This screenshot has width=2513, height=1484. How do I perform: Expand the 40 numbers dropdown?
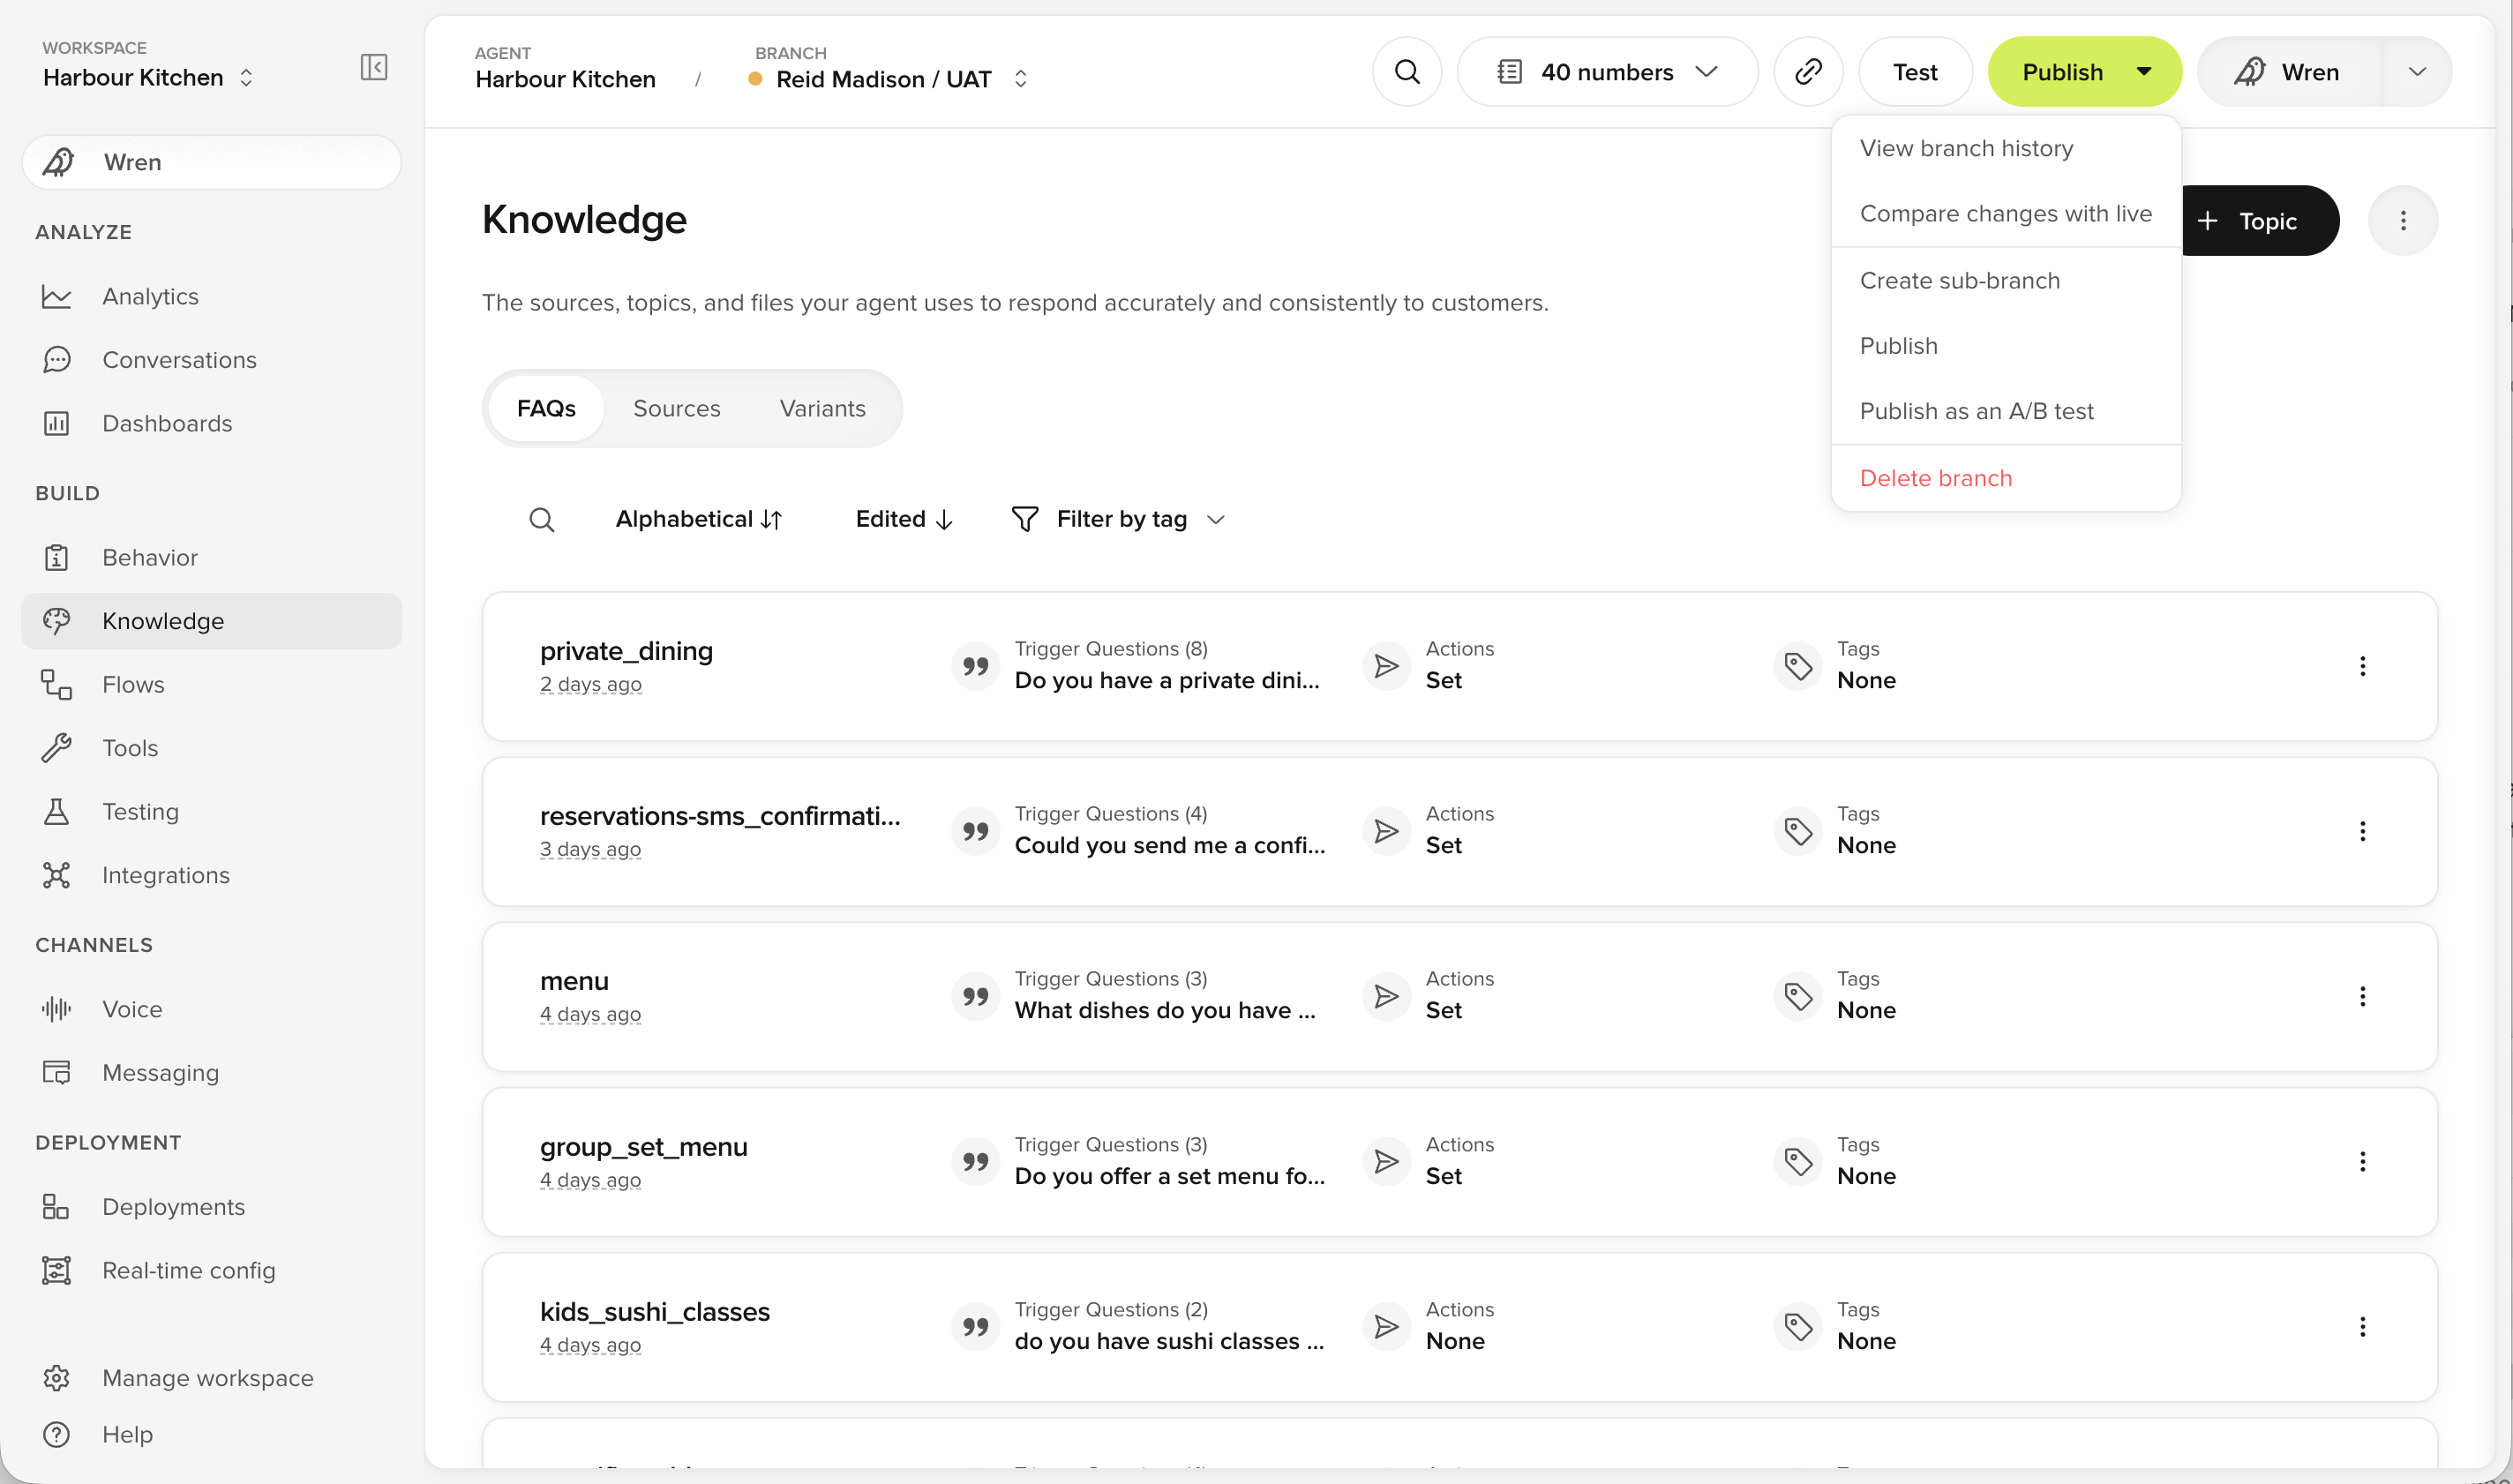(1607, 72)
